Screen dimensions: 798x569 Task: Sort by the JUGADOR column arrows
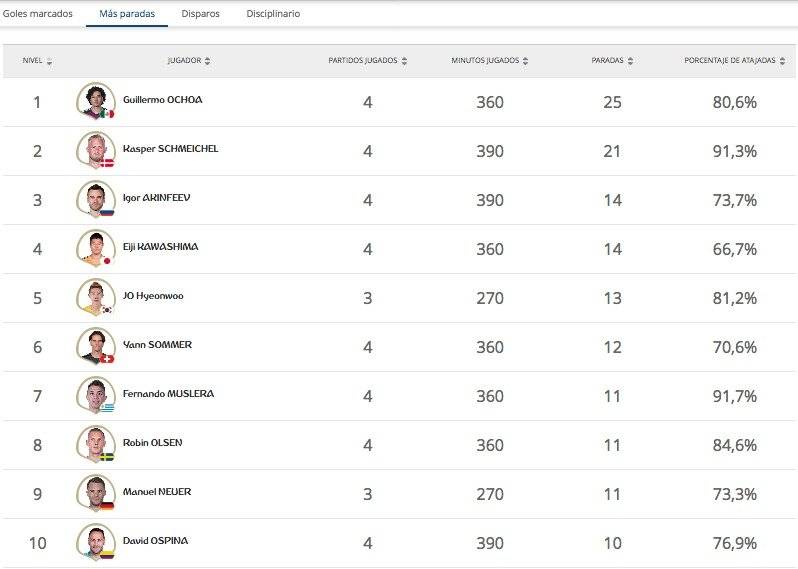tap(207, 61)
